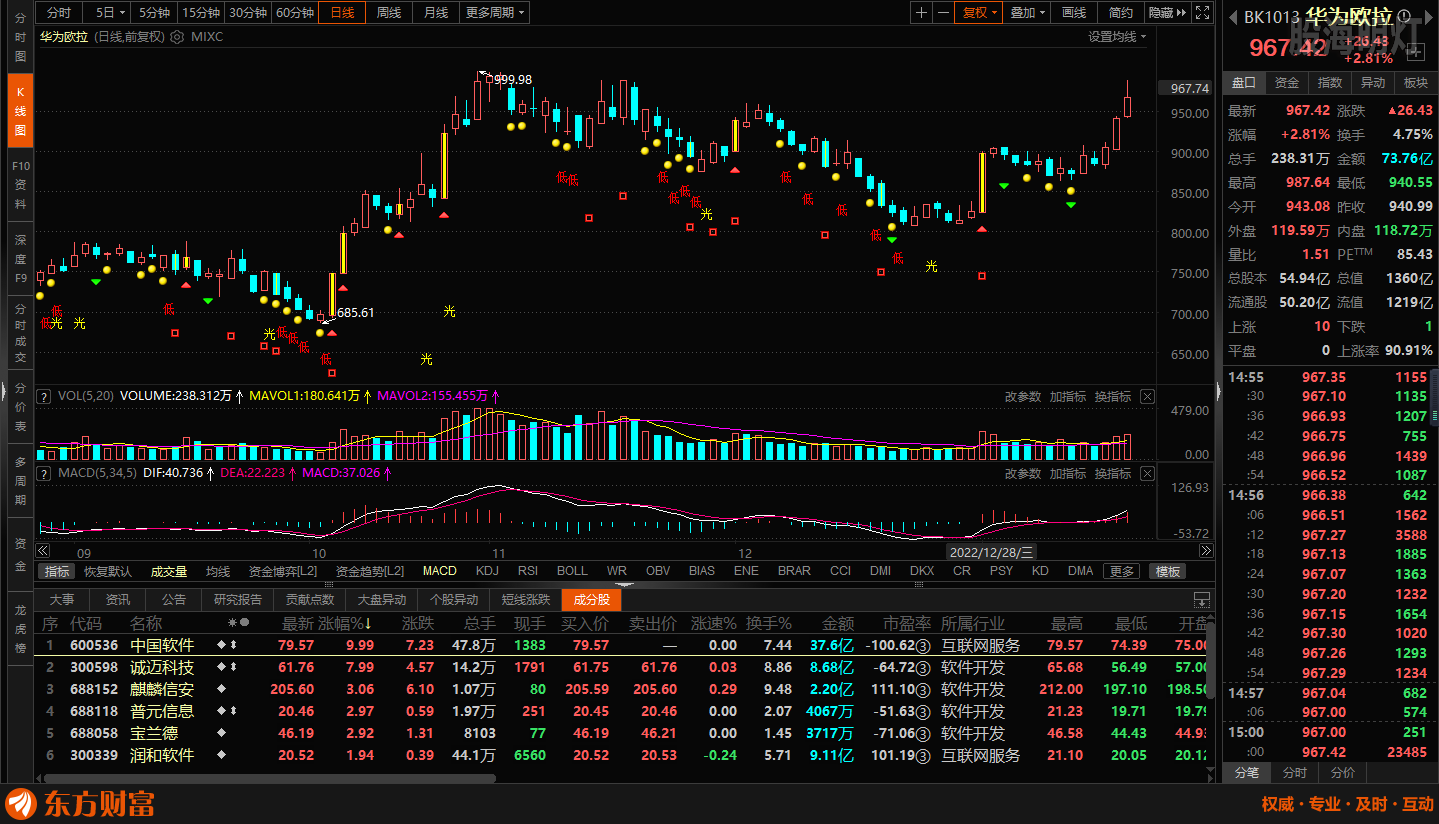Jump to chart start with double left arrow
The image size is (1439, 824).
tap(42, 551)
